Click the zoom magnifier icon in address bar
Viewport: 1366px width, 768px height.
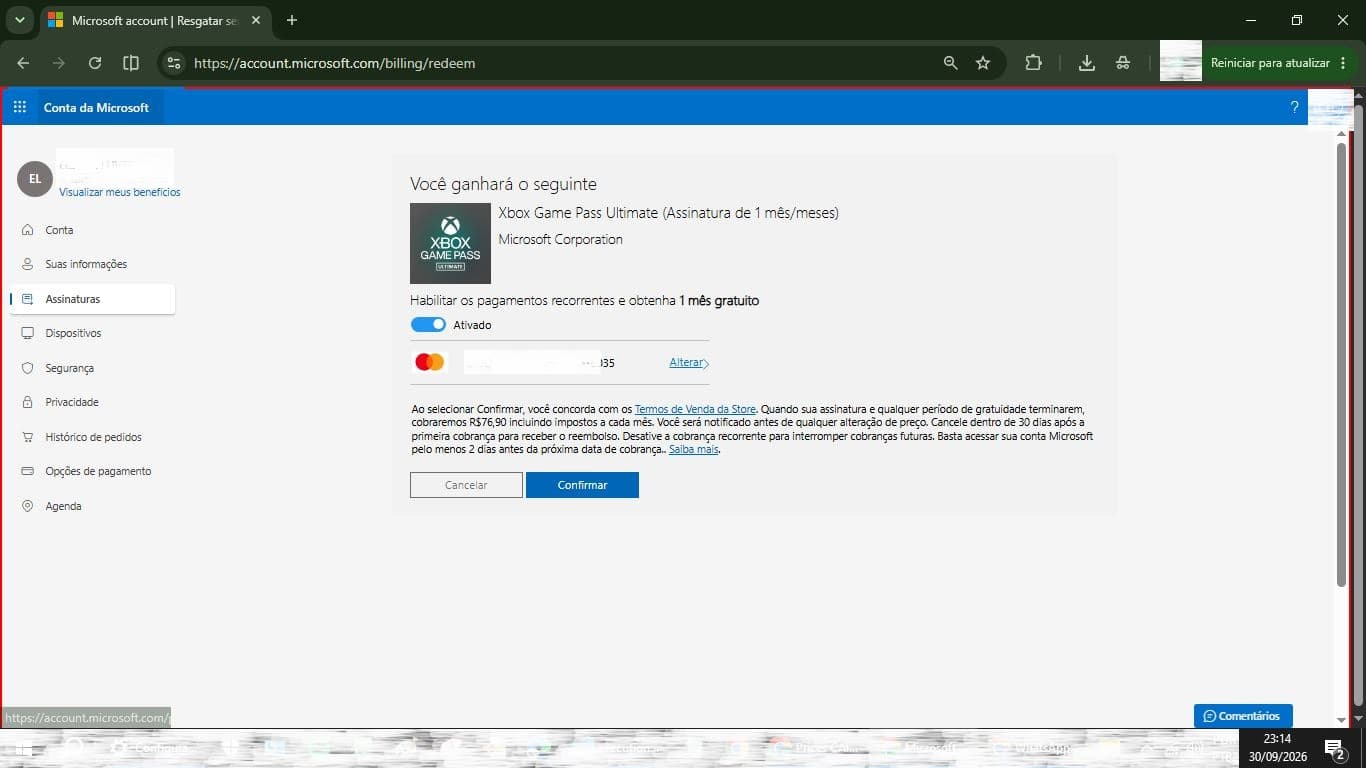pyautogui.click(x=950, y=63)
